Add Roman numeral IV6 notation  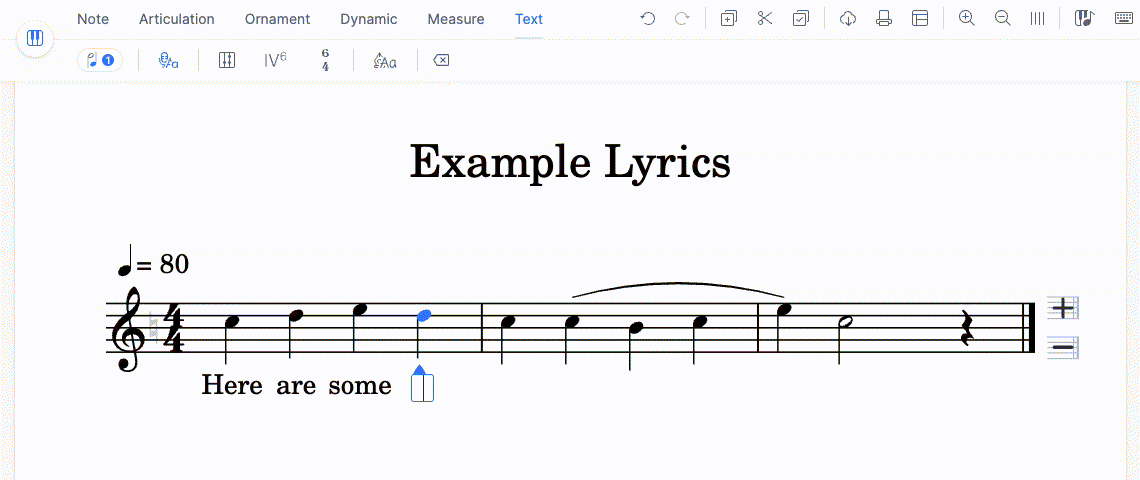(275, 60)
